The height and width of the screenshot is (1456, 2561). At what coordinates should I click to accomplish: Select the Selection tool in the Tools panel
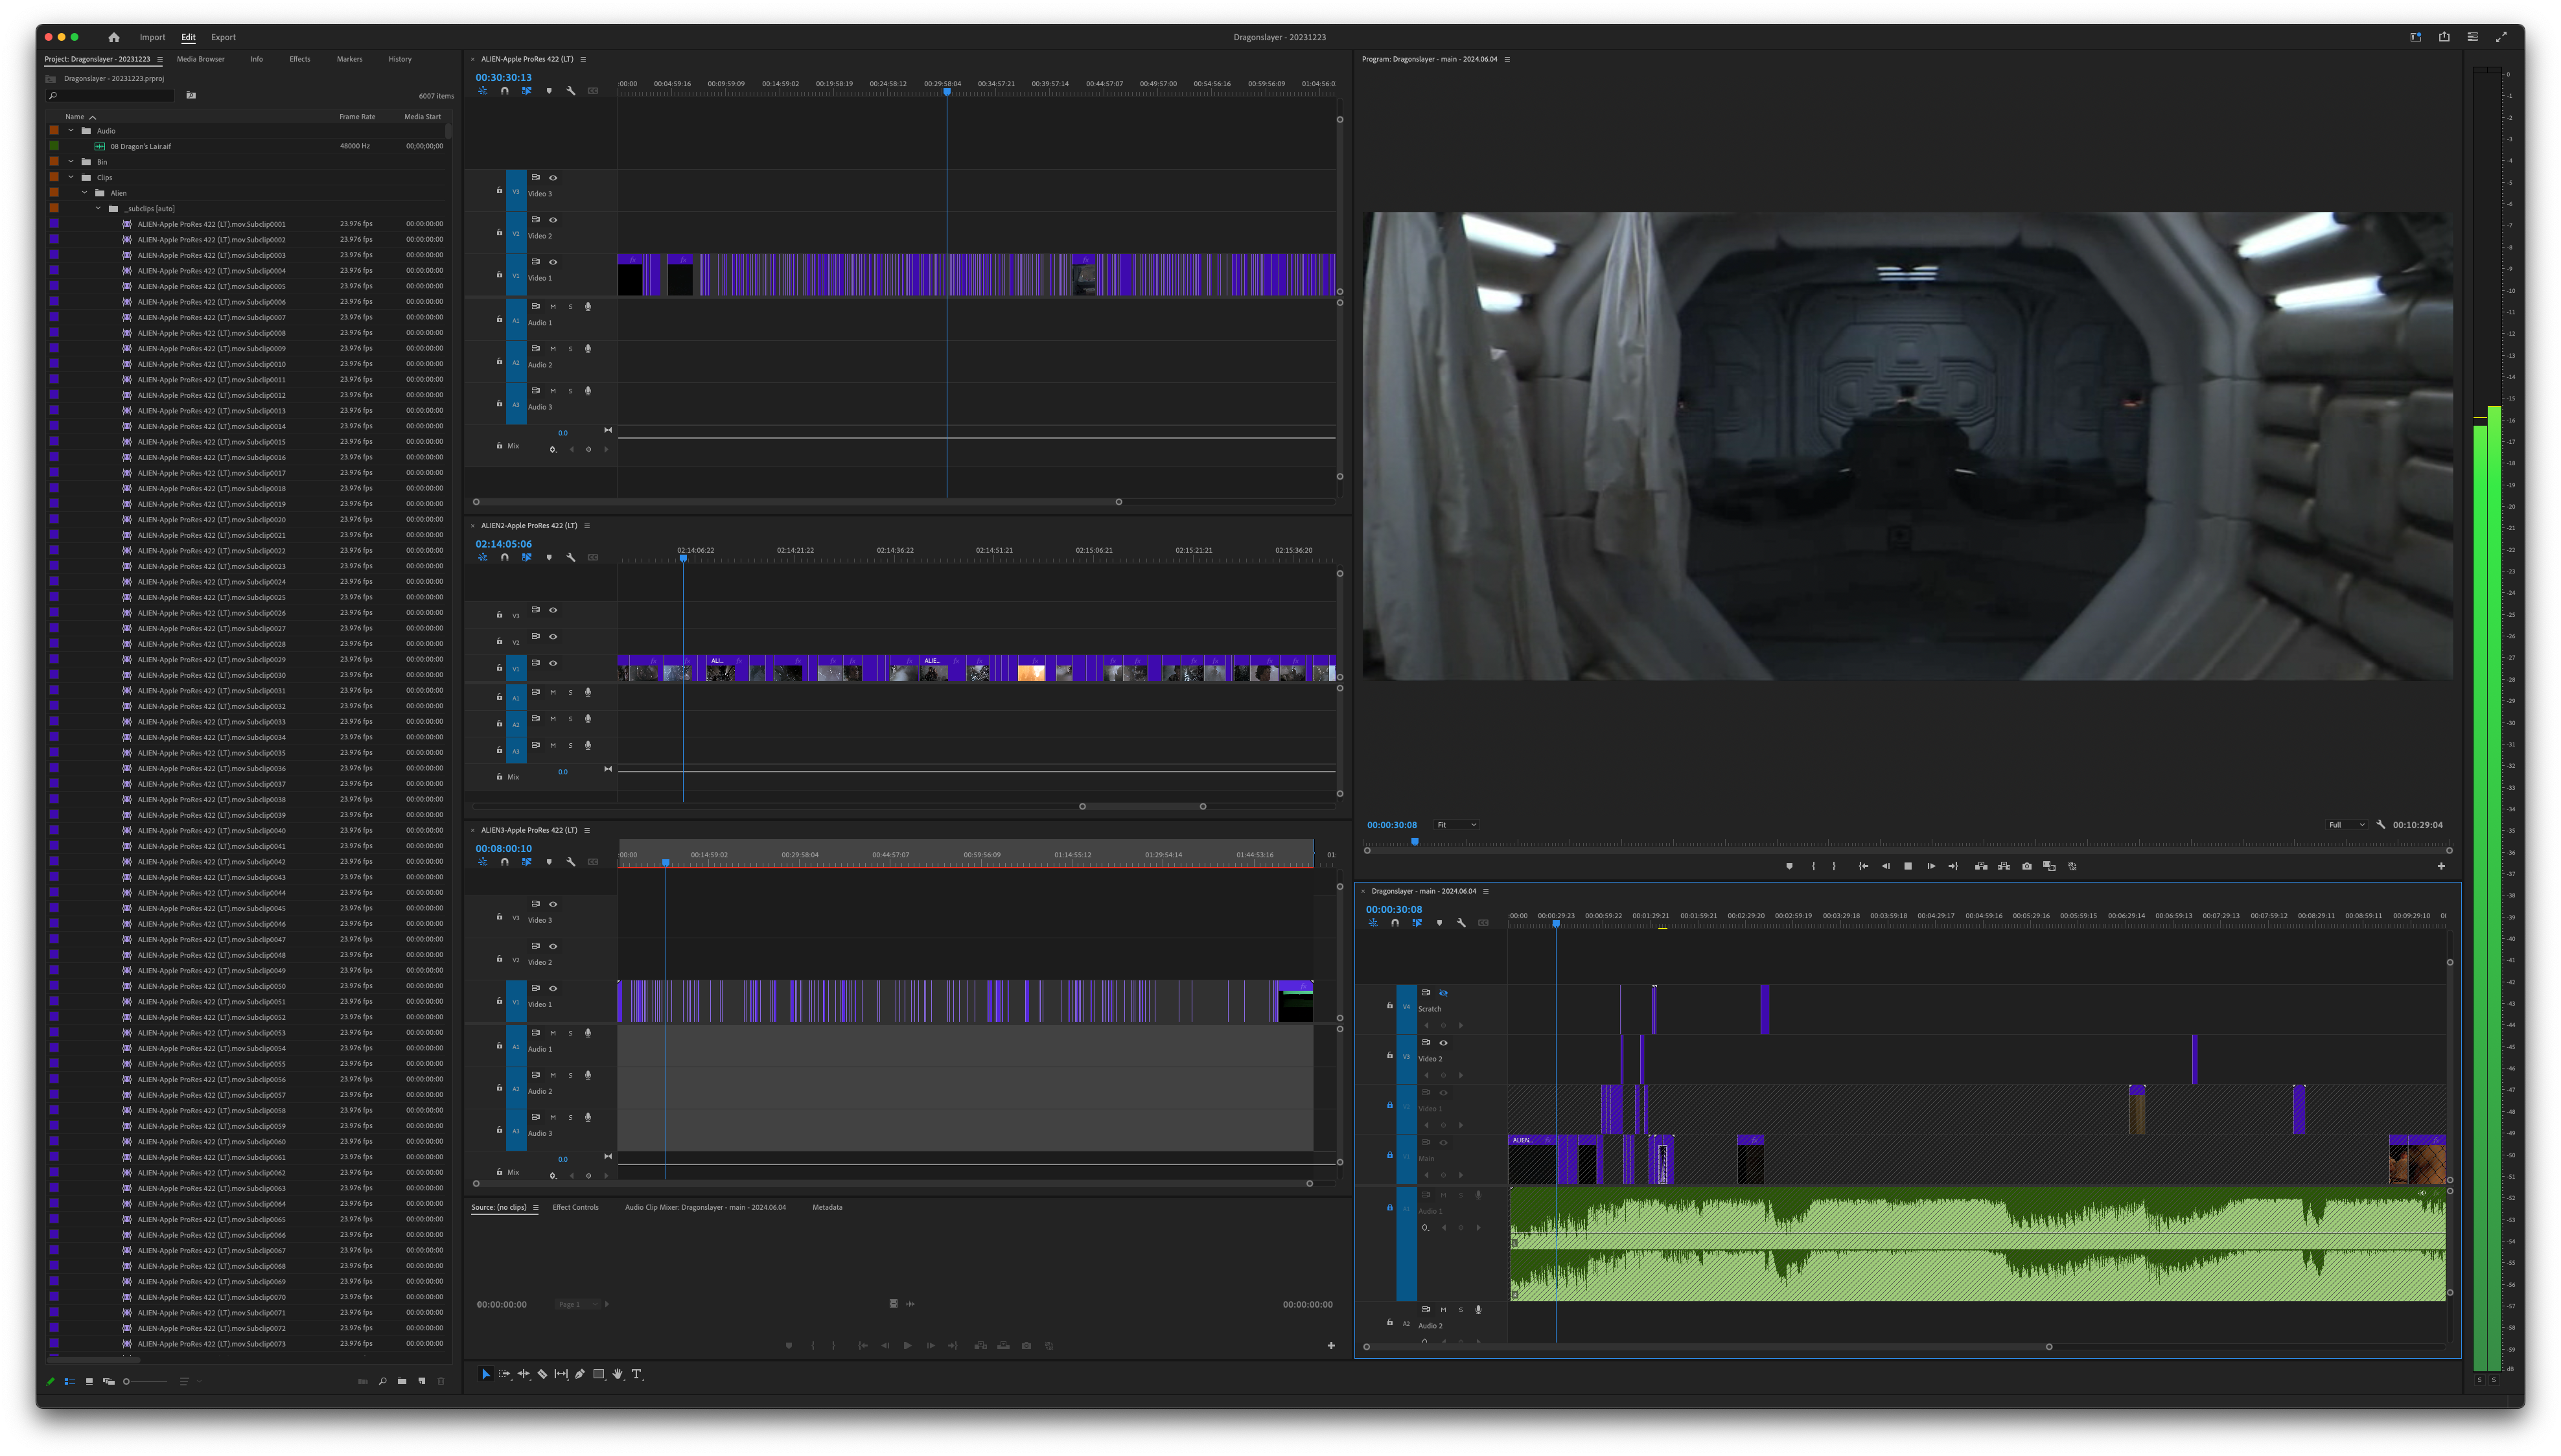click(x=485, y=1374)
